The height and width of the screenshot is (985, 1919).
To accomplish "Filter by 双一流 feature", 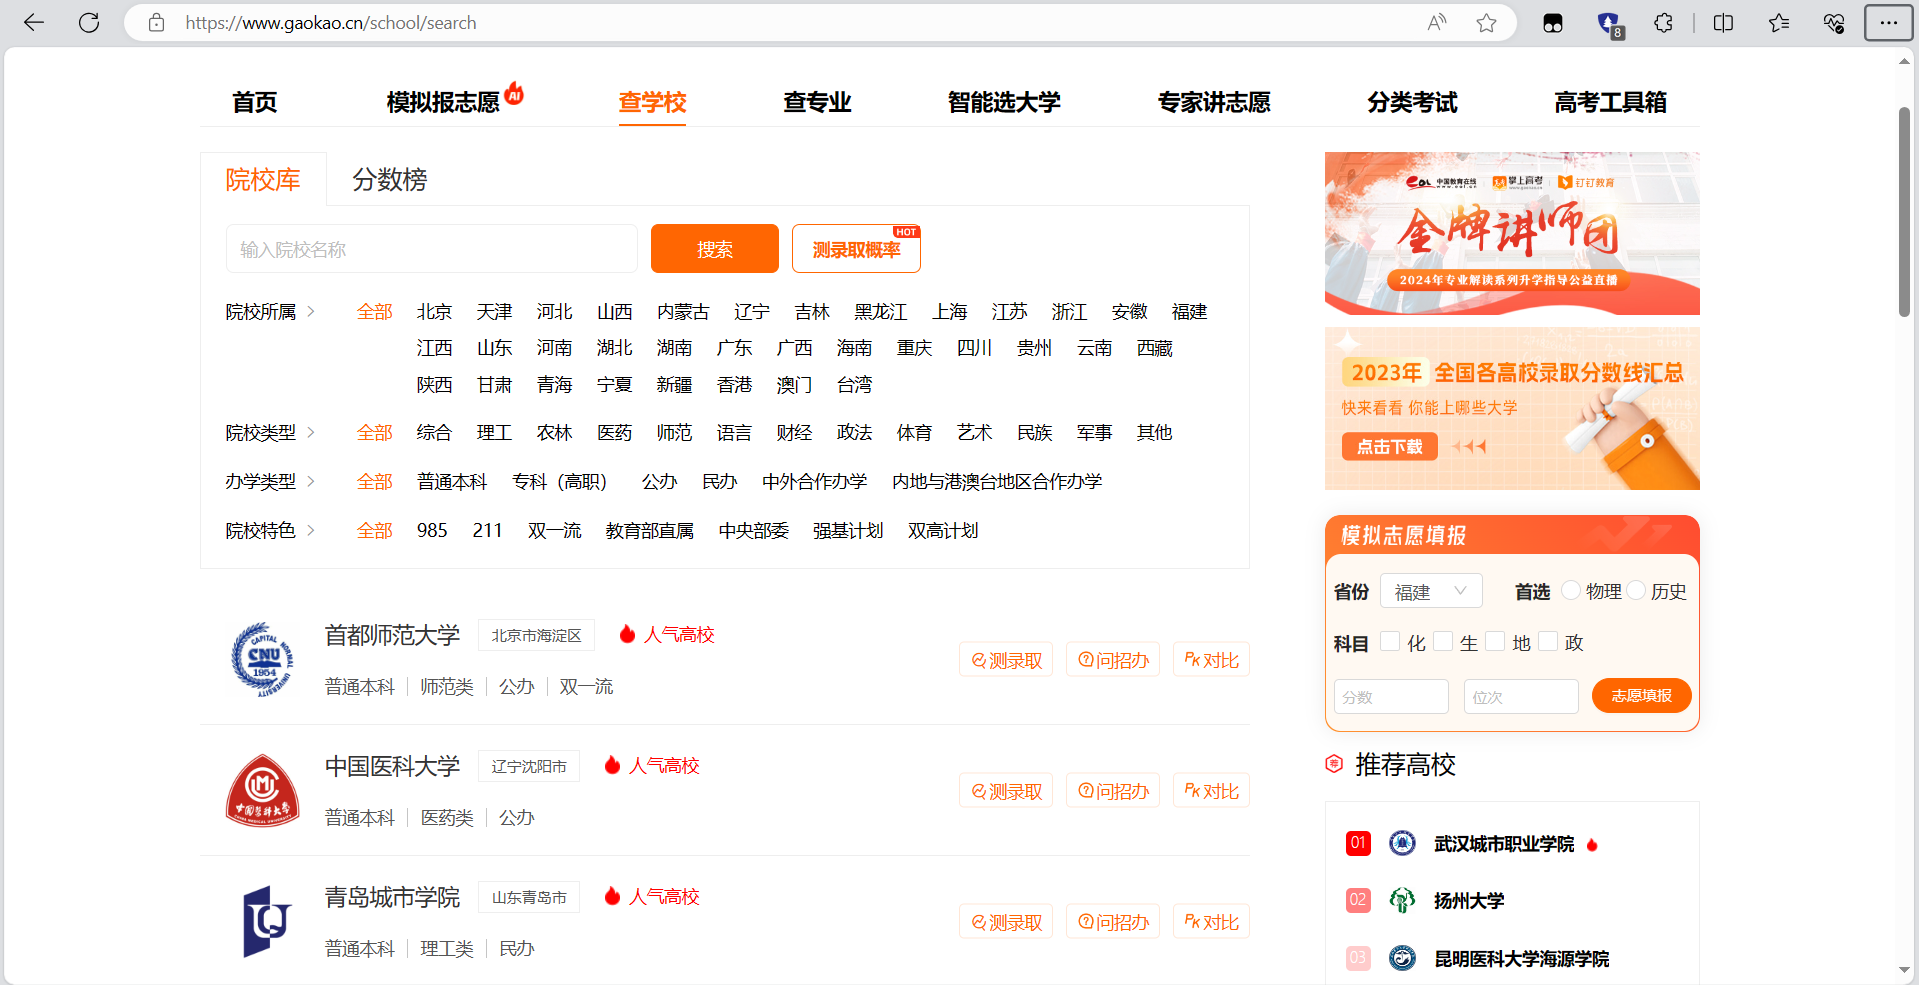I will pyautogui.click(x=555, y=530).
